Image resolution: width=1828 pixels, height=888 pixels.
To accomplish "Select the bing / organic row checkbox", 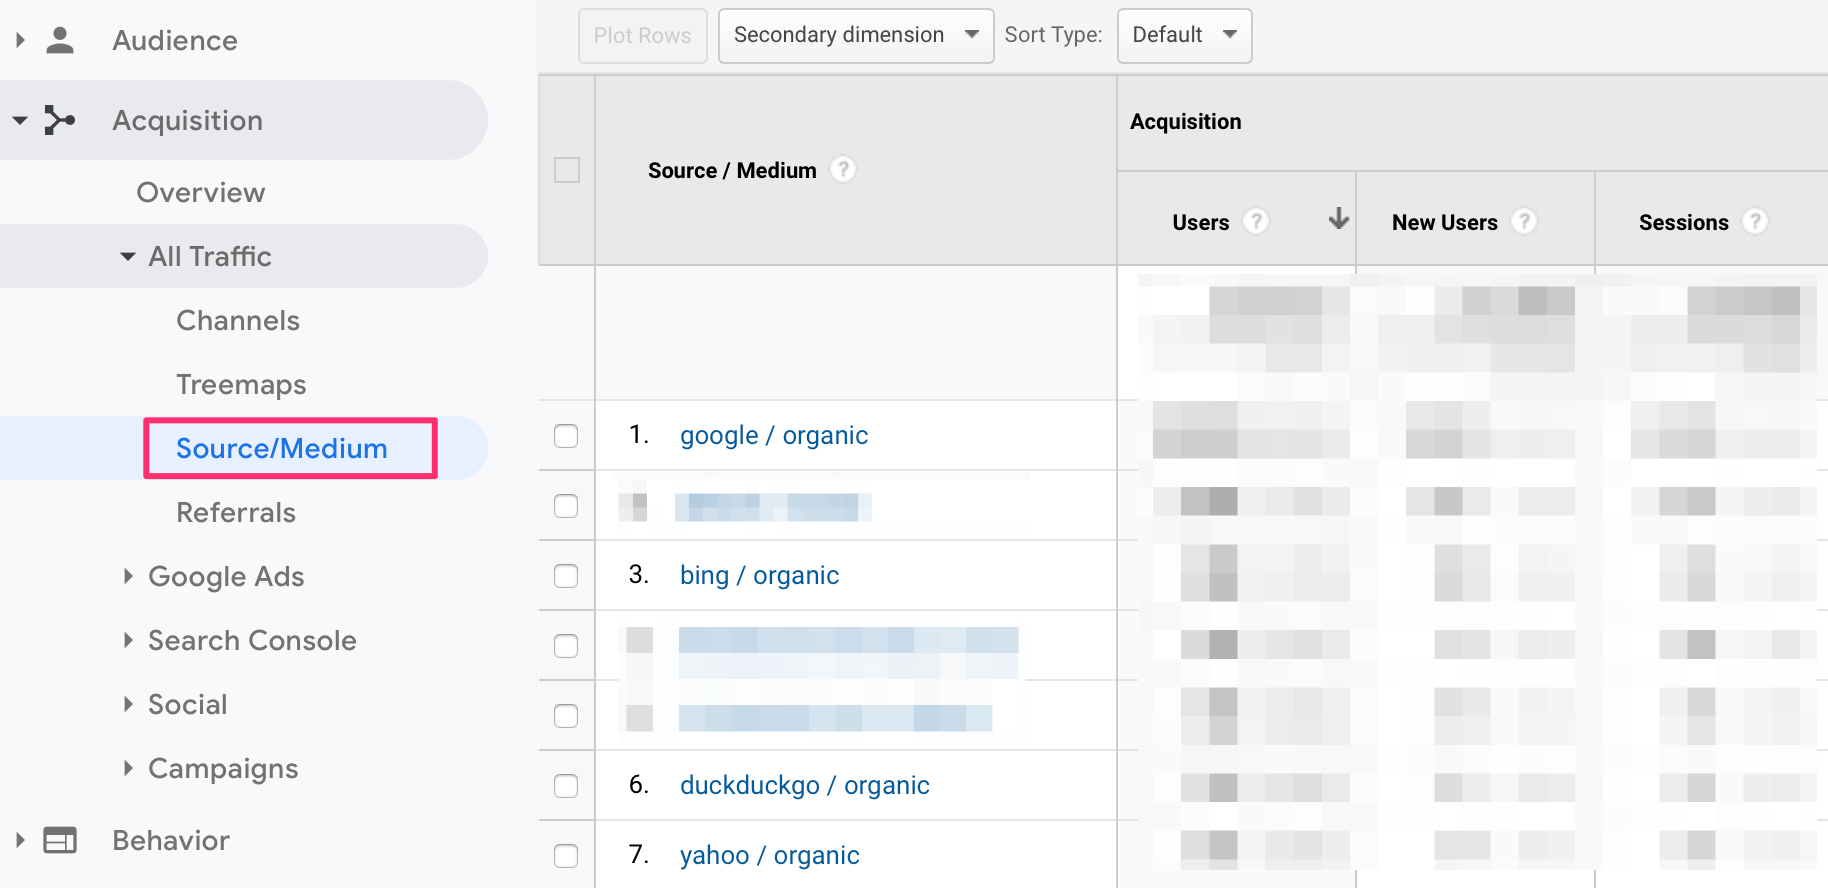I will click(x=566, y=576).
